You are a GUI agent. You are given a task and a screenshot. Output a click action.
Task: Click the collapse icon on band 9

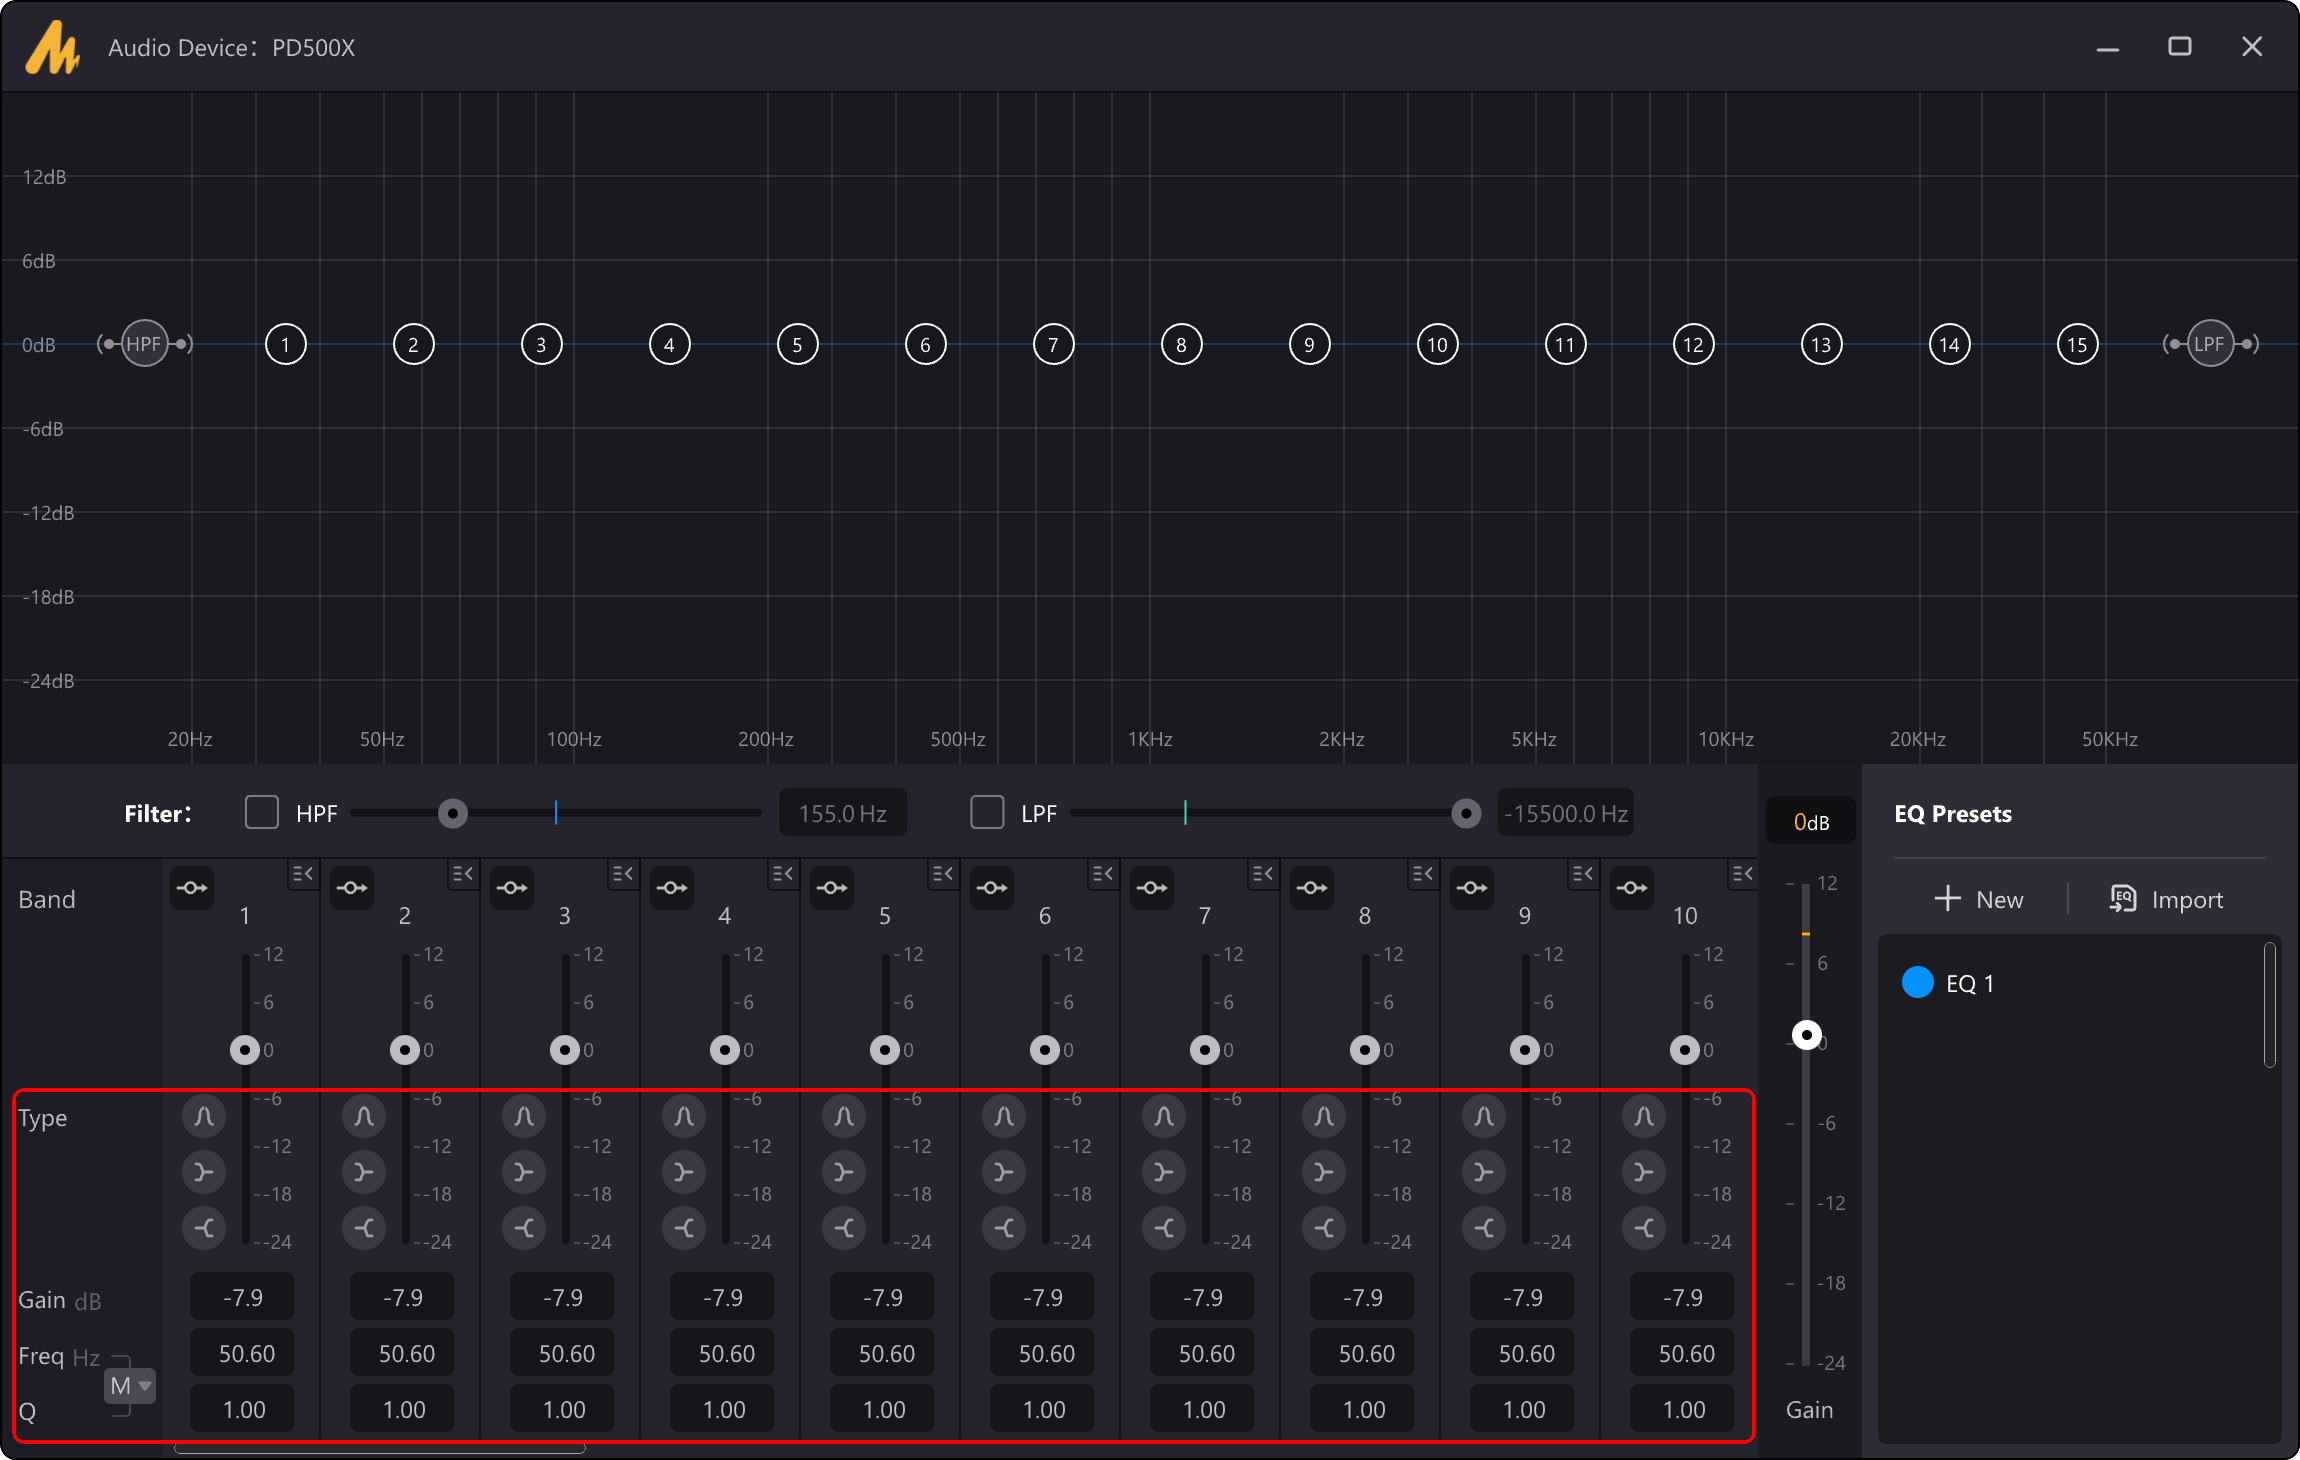1583,874
